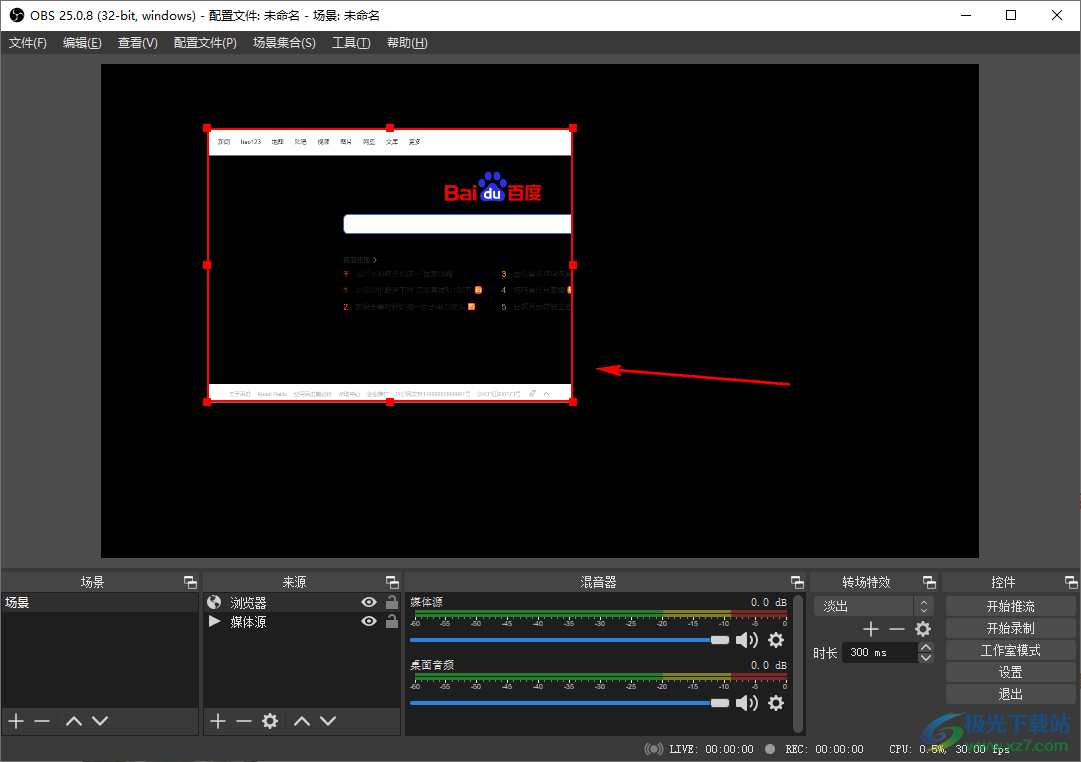Click the 桌面音频 volume level meter

600,676
